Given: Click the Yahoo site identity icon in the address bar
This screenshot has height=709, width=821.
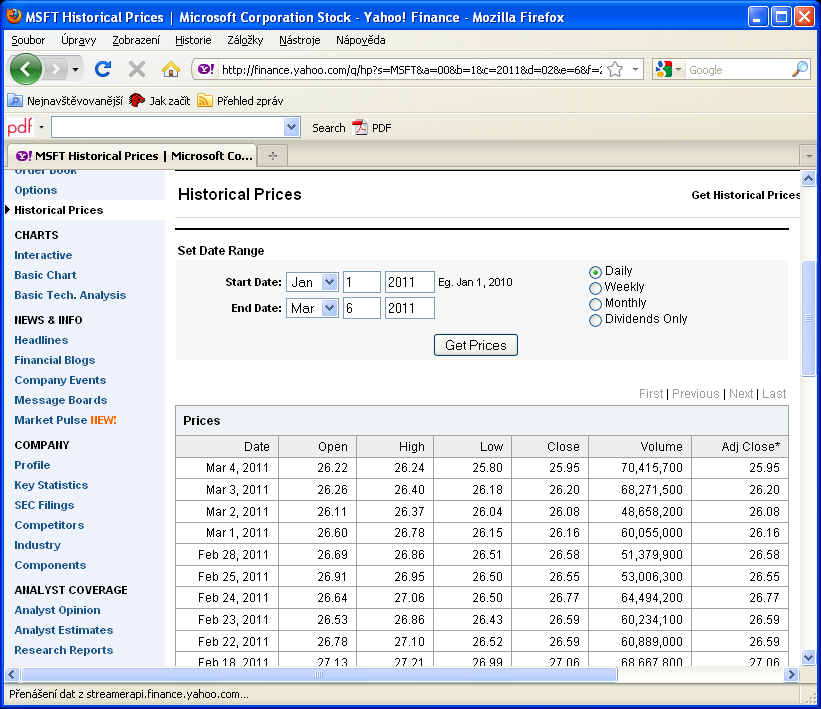Looking at the screenshot, I should pos(206,69).
